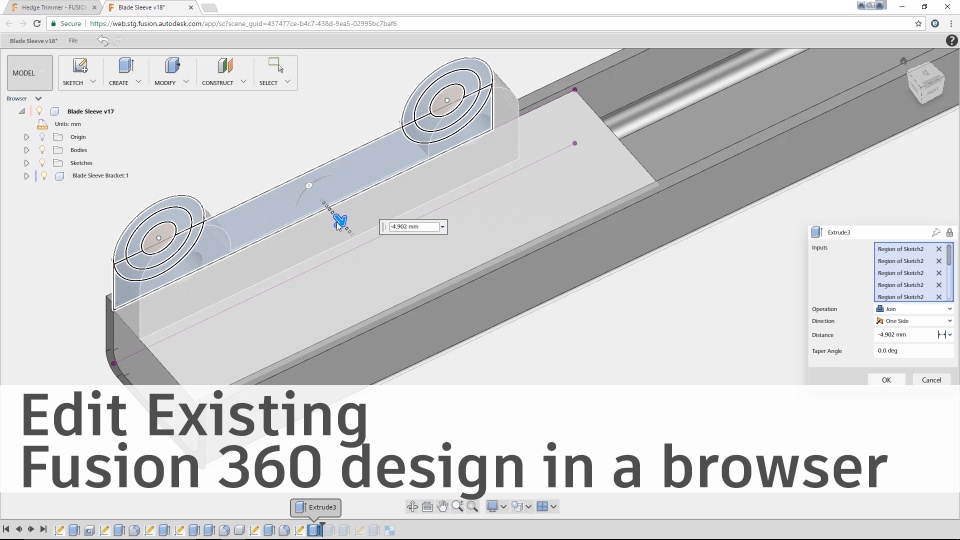Jump timeline to end
This screenshot has width=960, height=540.
pyautogui.click(x=43, y=529)
